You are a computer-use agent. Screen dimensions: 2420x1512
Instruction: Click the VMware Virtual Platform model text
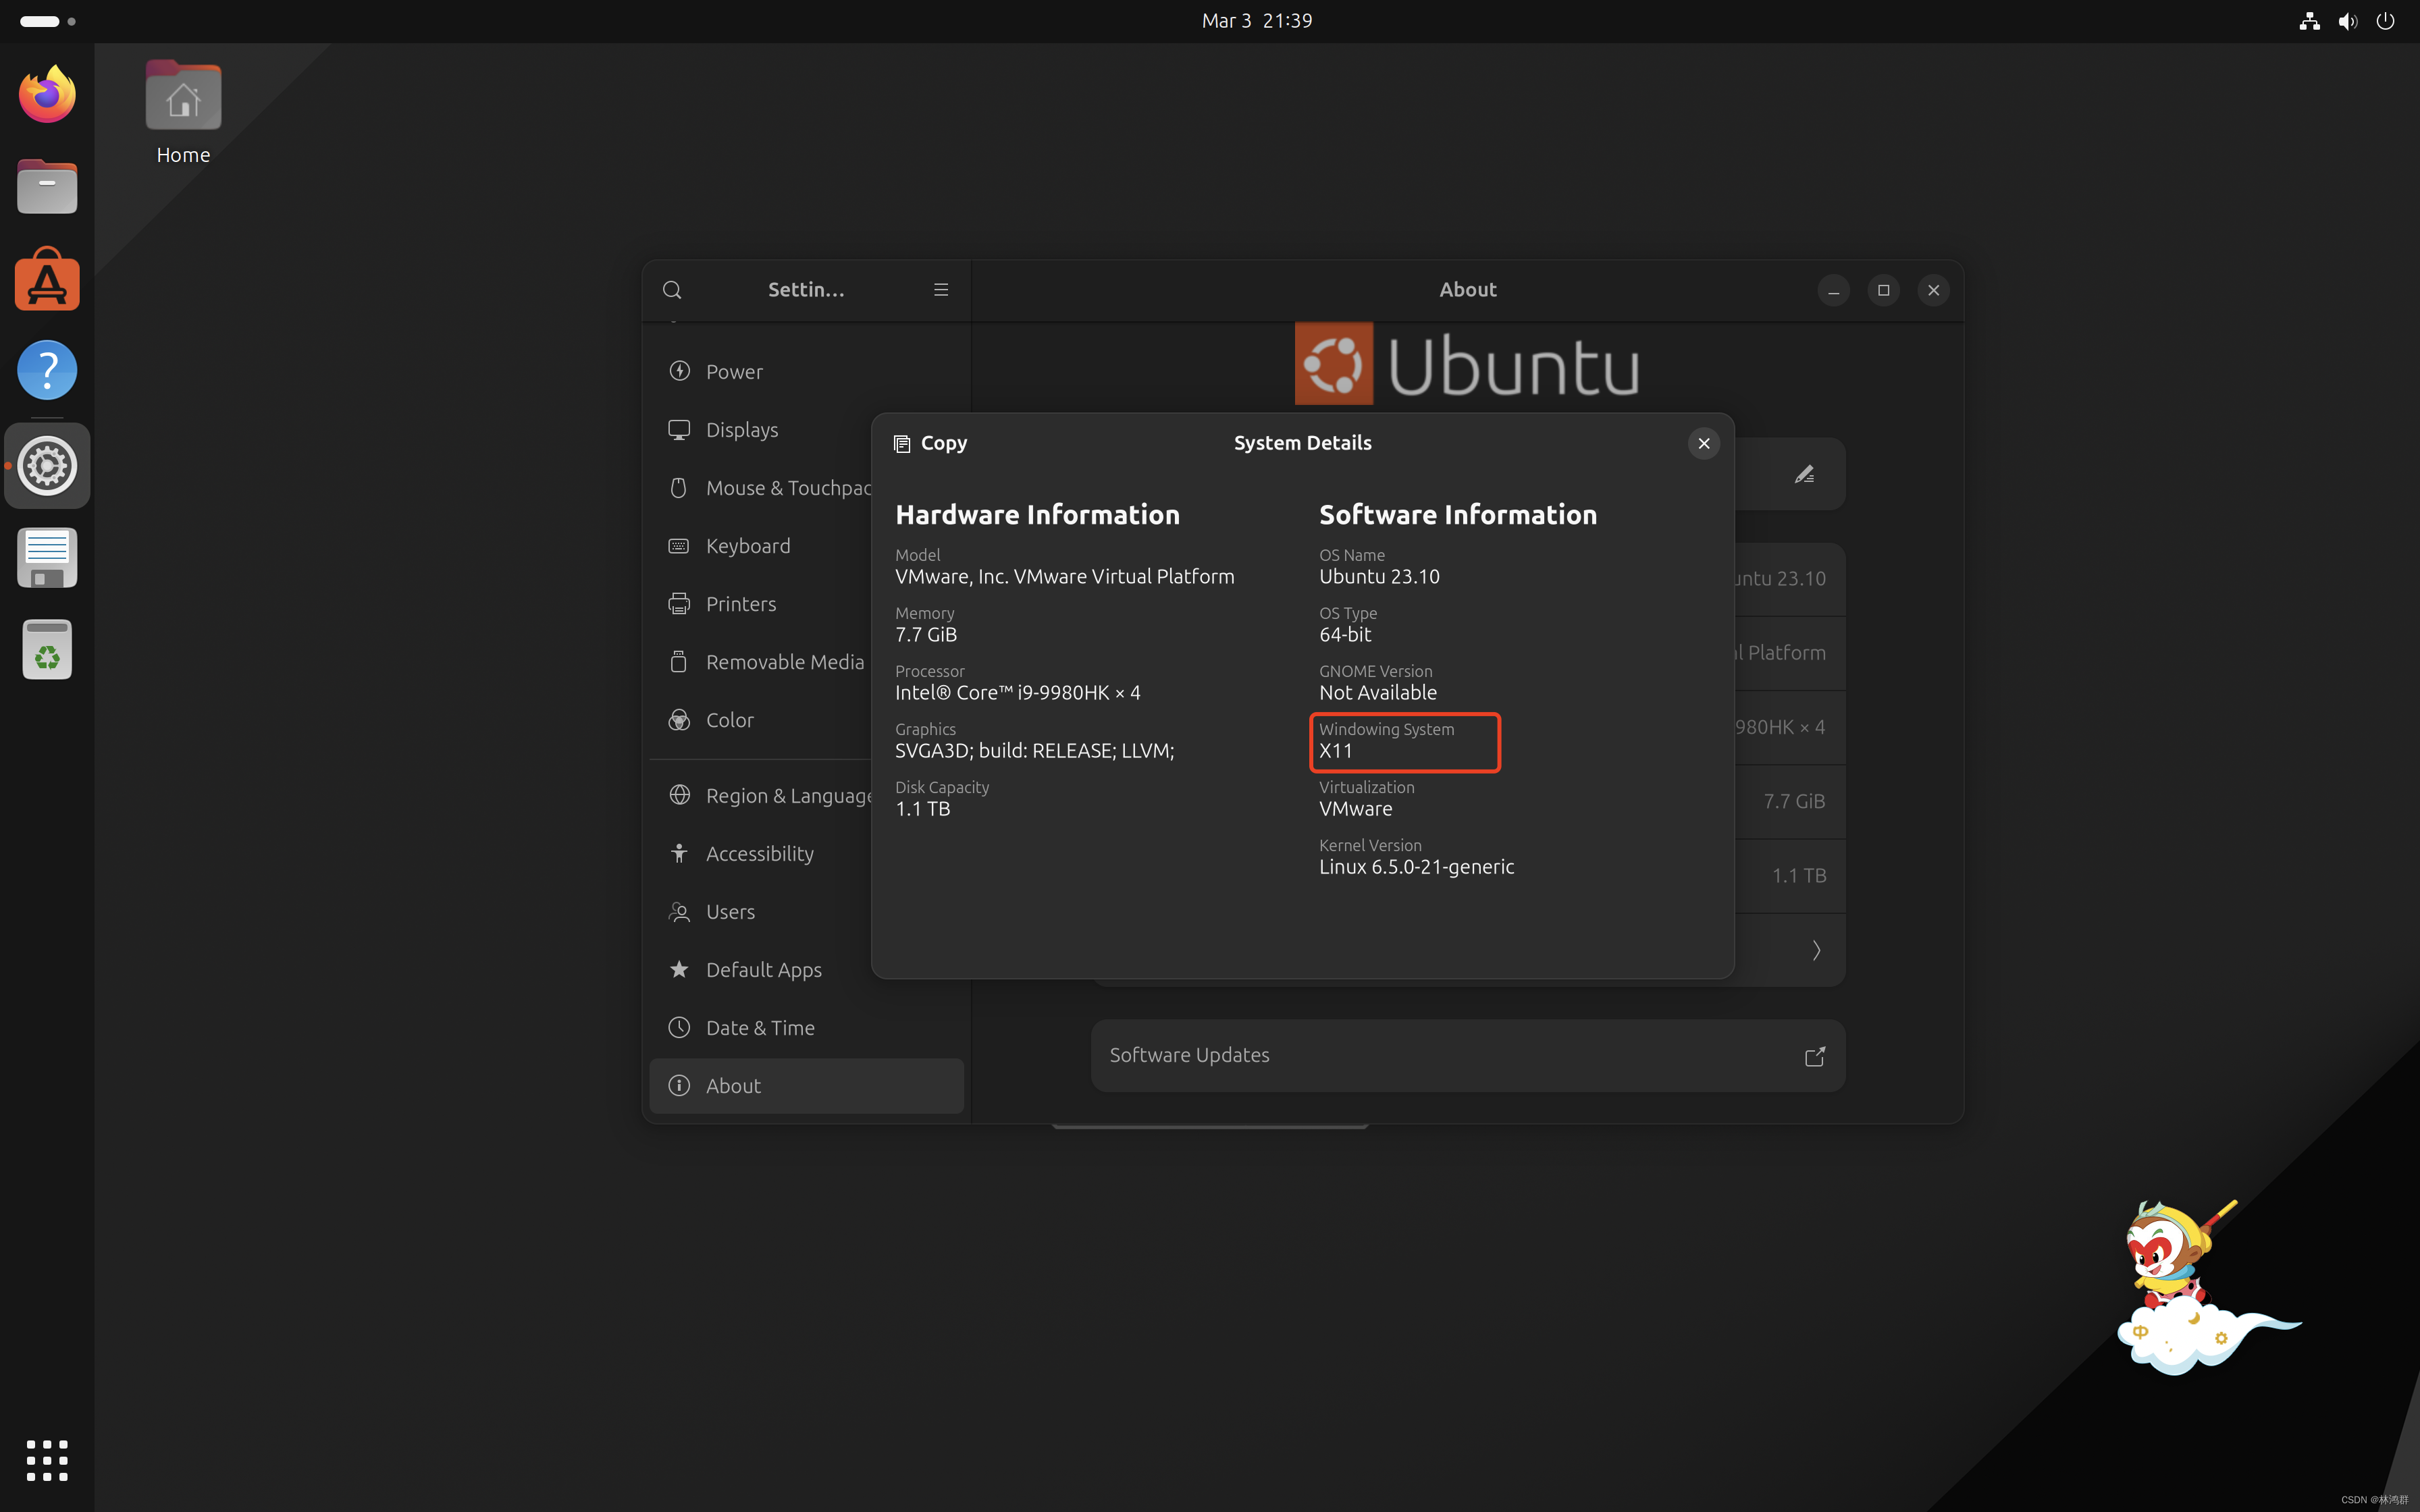1064,577
